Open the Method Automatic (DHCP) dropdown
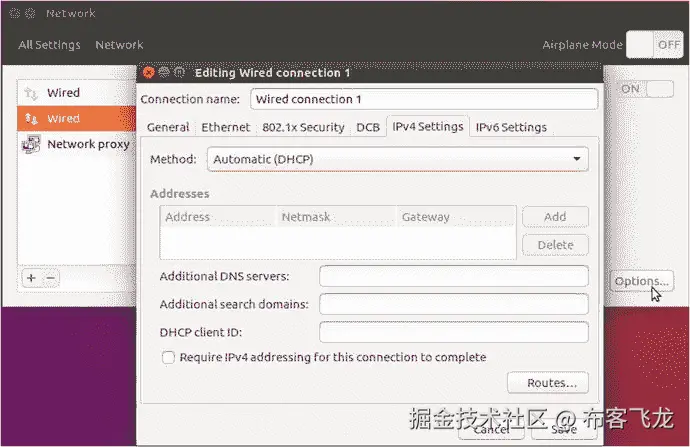 coord(397,159)
